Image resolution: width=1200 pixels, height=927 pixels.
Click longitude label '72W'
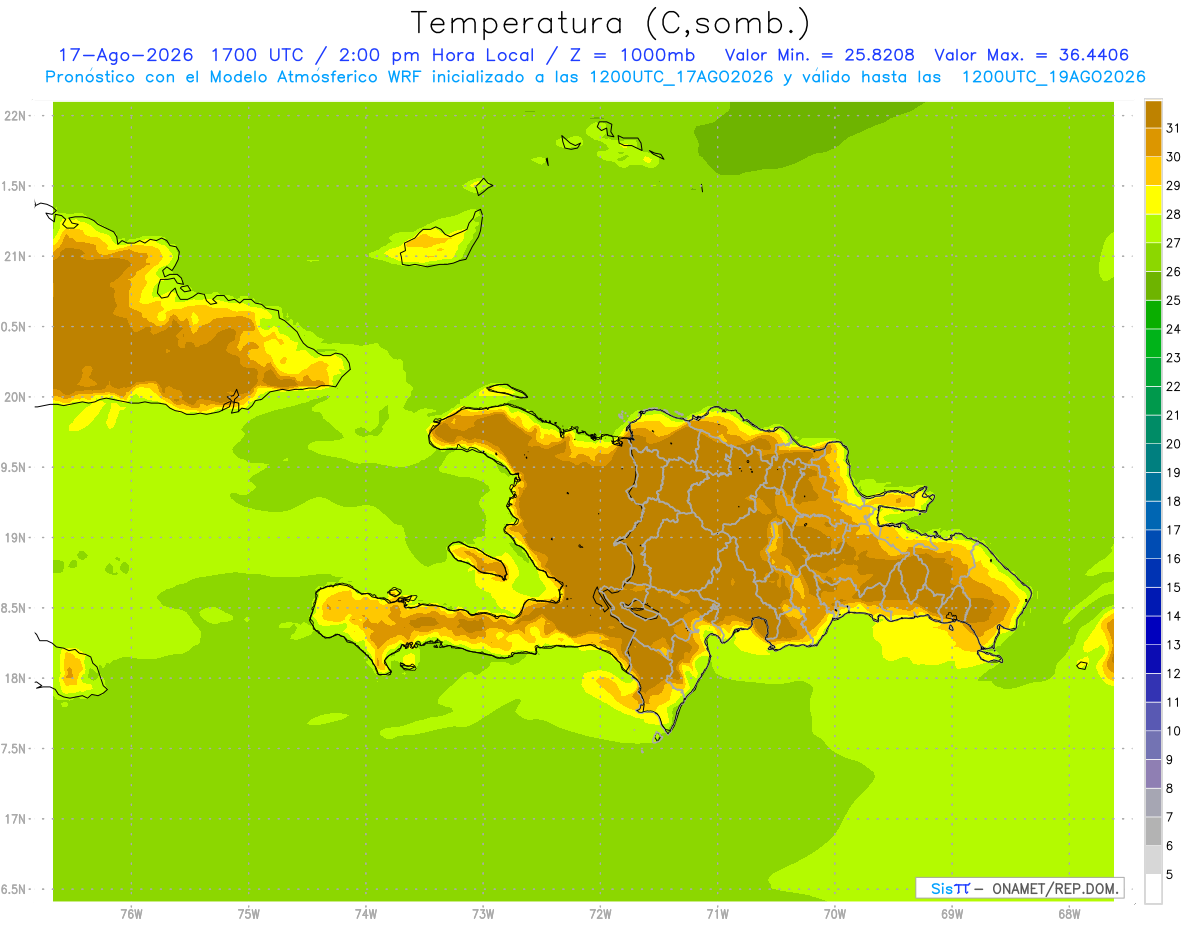(x=600, y=914)
